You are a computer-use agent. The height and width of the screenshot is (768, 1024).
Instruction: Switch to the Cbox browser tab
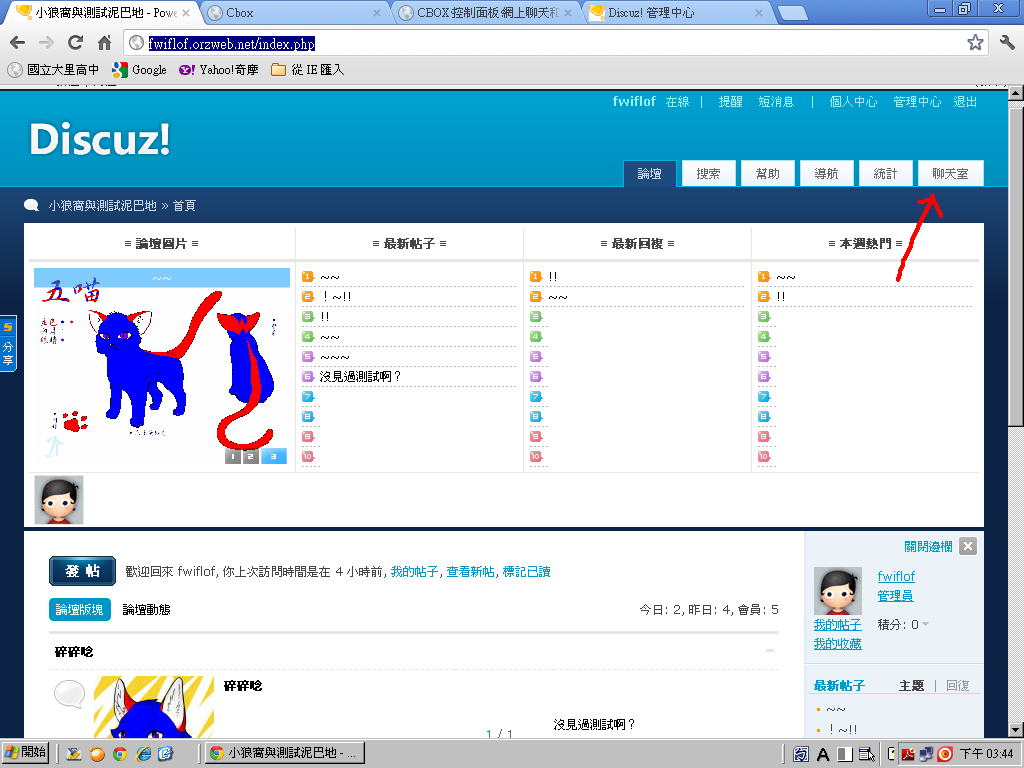click(295, 13)
